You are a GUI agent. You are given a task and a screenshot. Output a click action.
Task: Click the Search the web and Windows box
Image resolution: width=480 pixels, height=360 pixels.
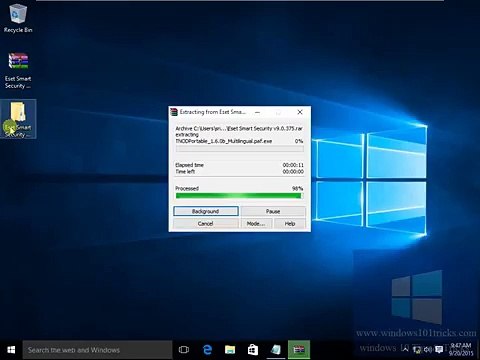pos(97,350)
